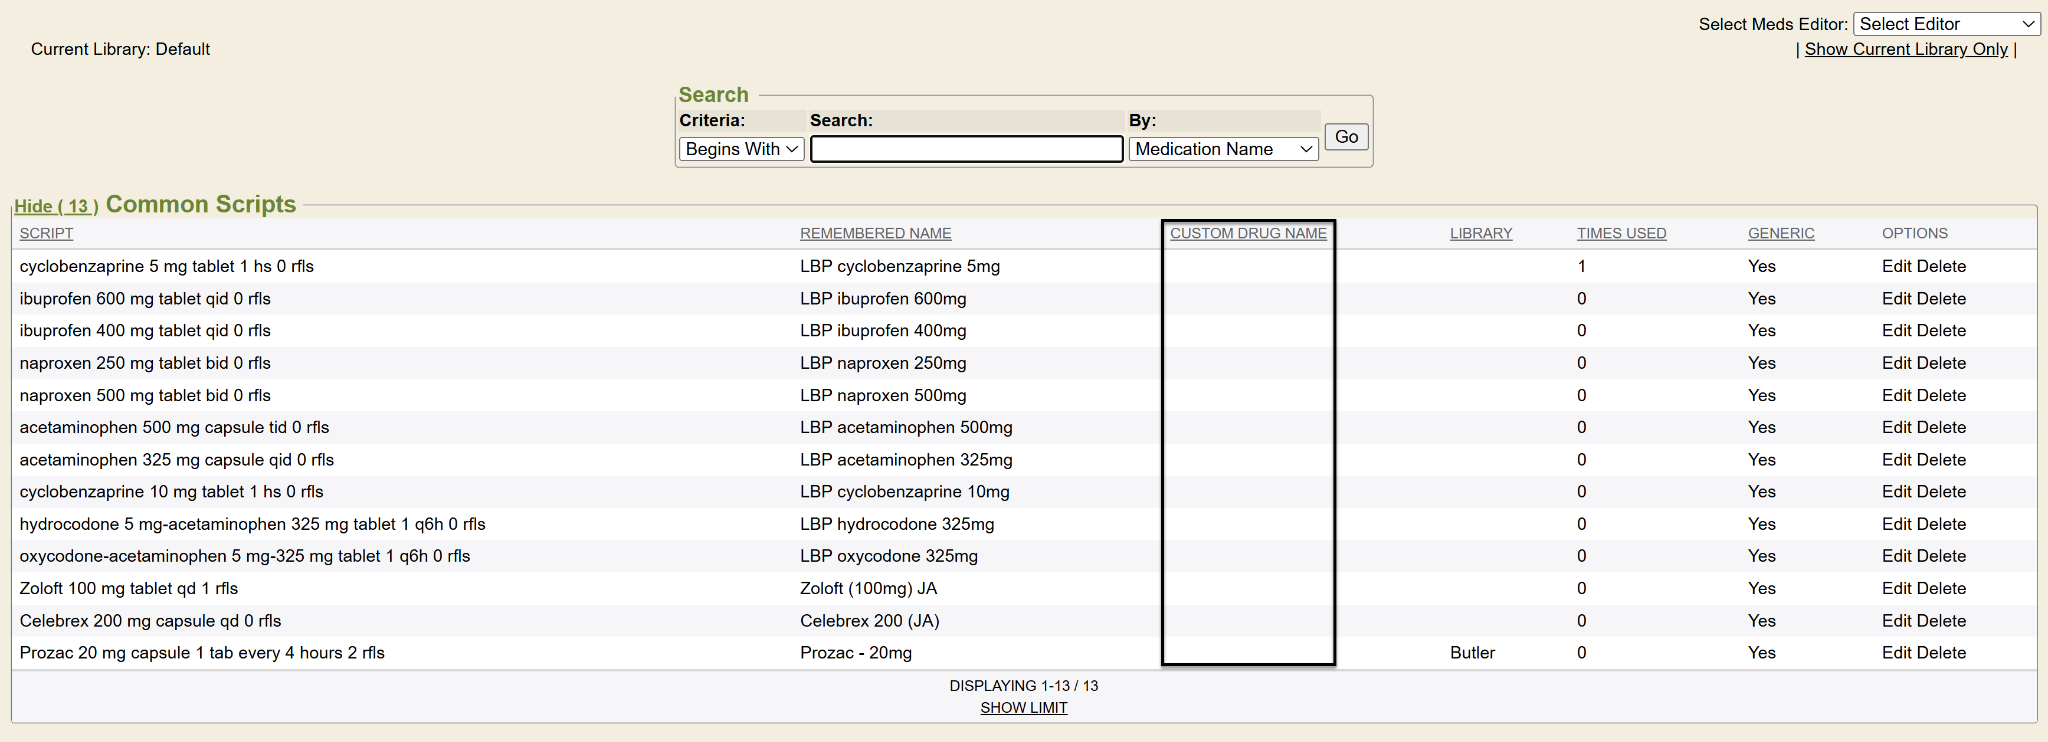Edit the Celebrex 200 mg script
The image size is (2048, 742).
(x=1897, y=621)
